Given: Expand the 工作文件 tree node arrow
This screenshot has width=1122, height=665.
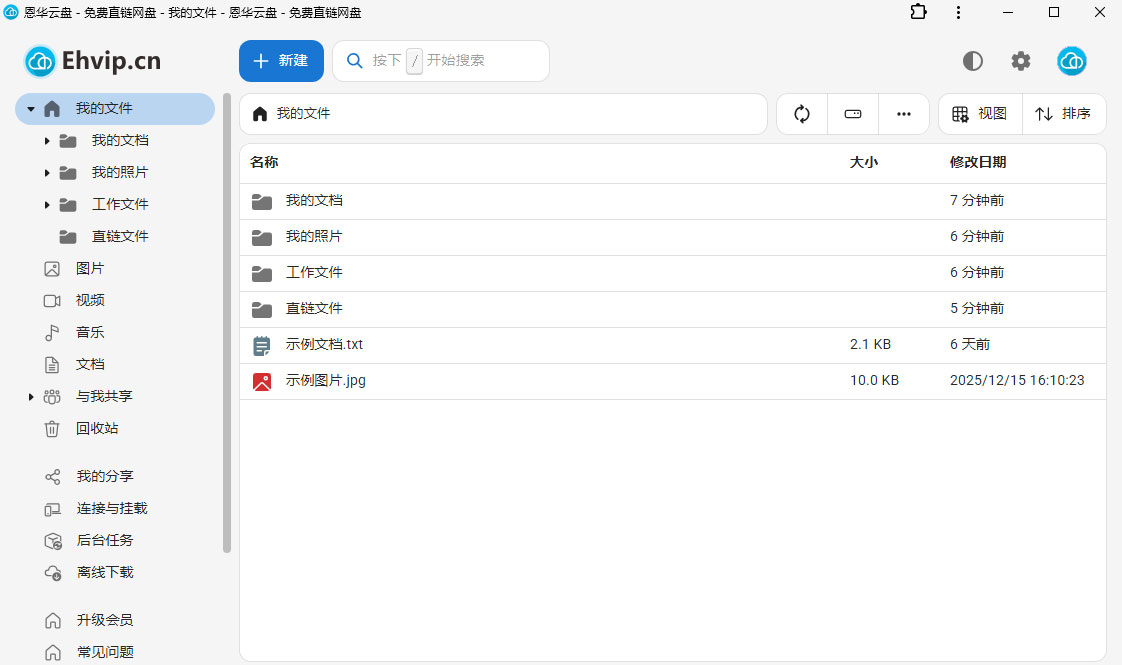Looking at the screenshot, I should point(47,205).
